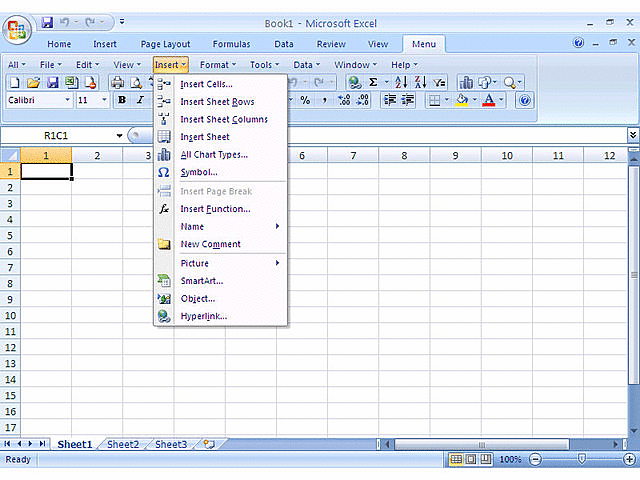Toggle Italic formatting
Screen dimensions: 640x480
tap(140, 100)
